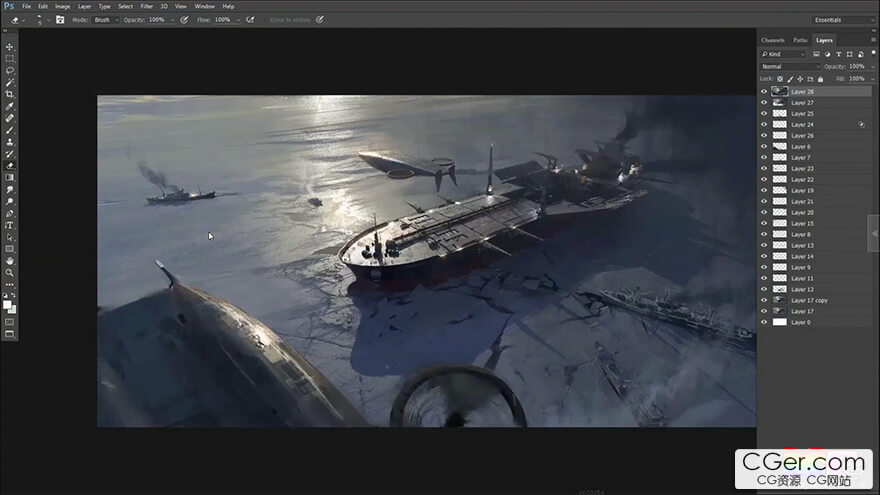The width and height of the screenshot is (880, 495).
Task: Lock image pixels with brush icon
Action: coord(790,79)
